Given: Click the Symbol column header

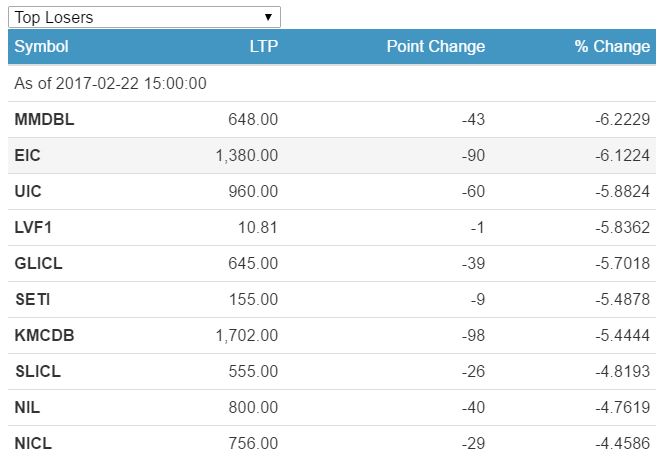Looking at the screenshot, I should point(42,47).
